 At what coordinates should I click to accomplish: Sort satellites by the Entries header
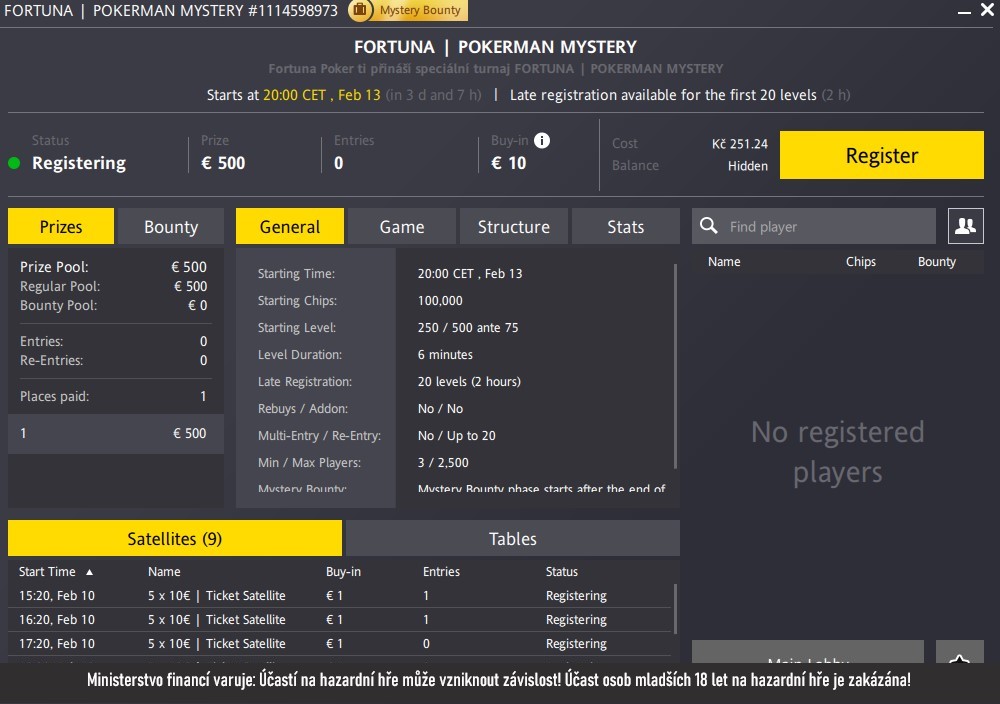click(x=441, y=571)
